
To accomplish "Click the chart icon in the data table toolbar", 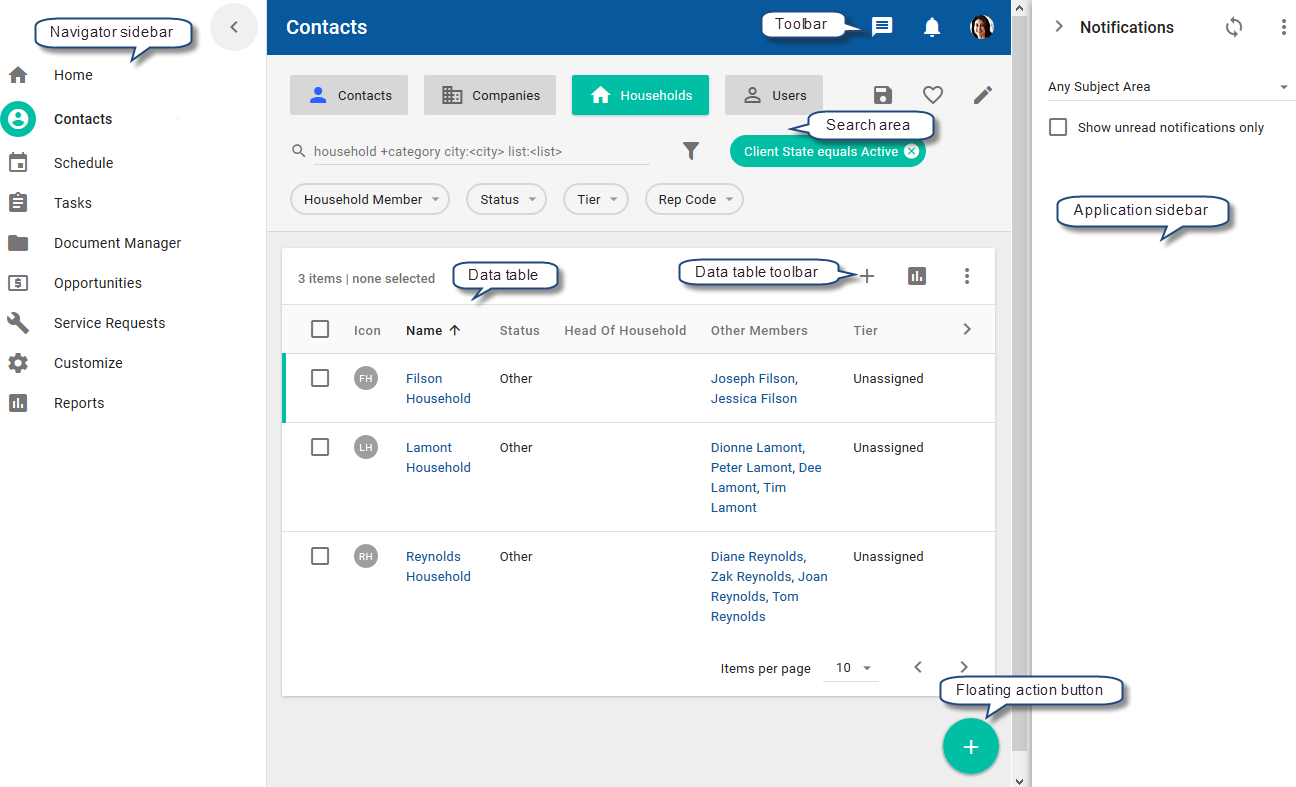I will (x=917, y=275).
